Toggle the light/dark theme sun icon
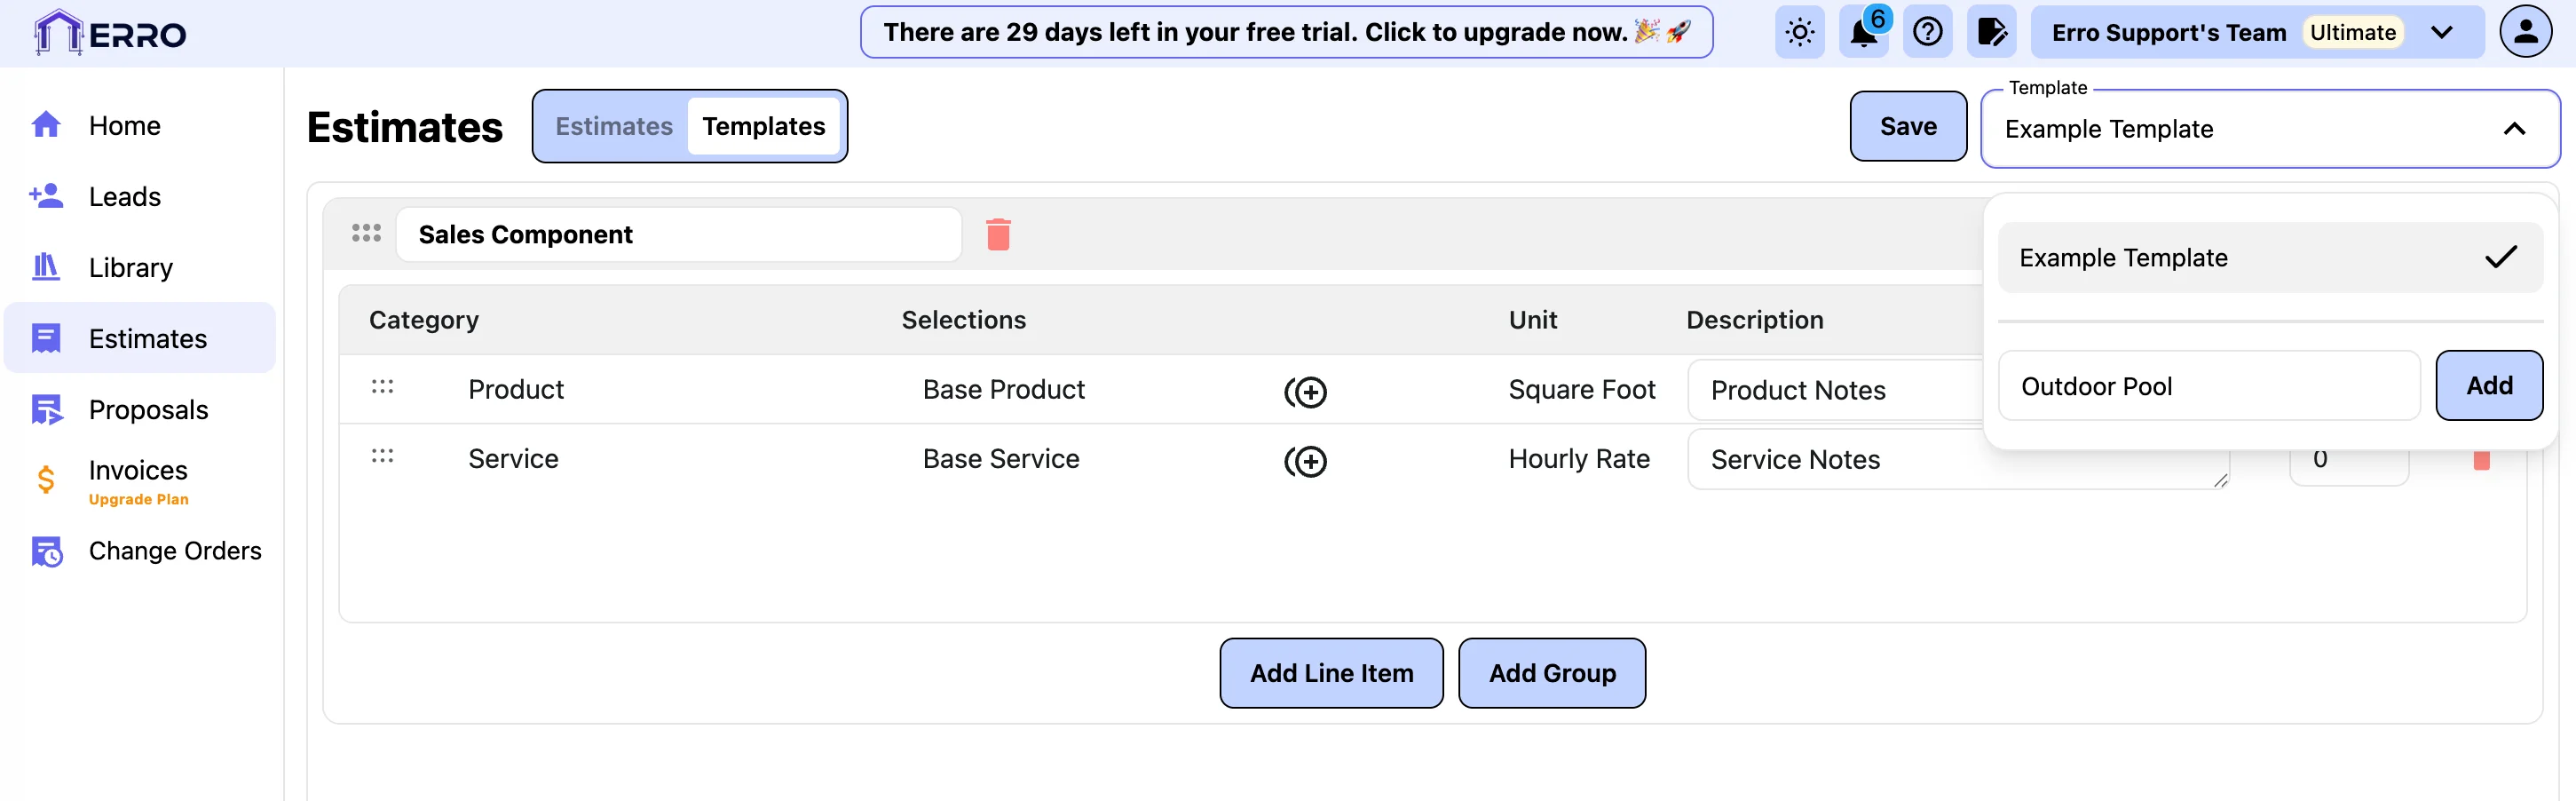Image resolution: width=2576 pixels, height=801 pixels. [1799, 33]
